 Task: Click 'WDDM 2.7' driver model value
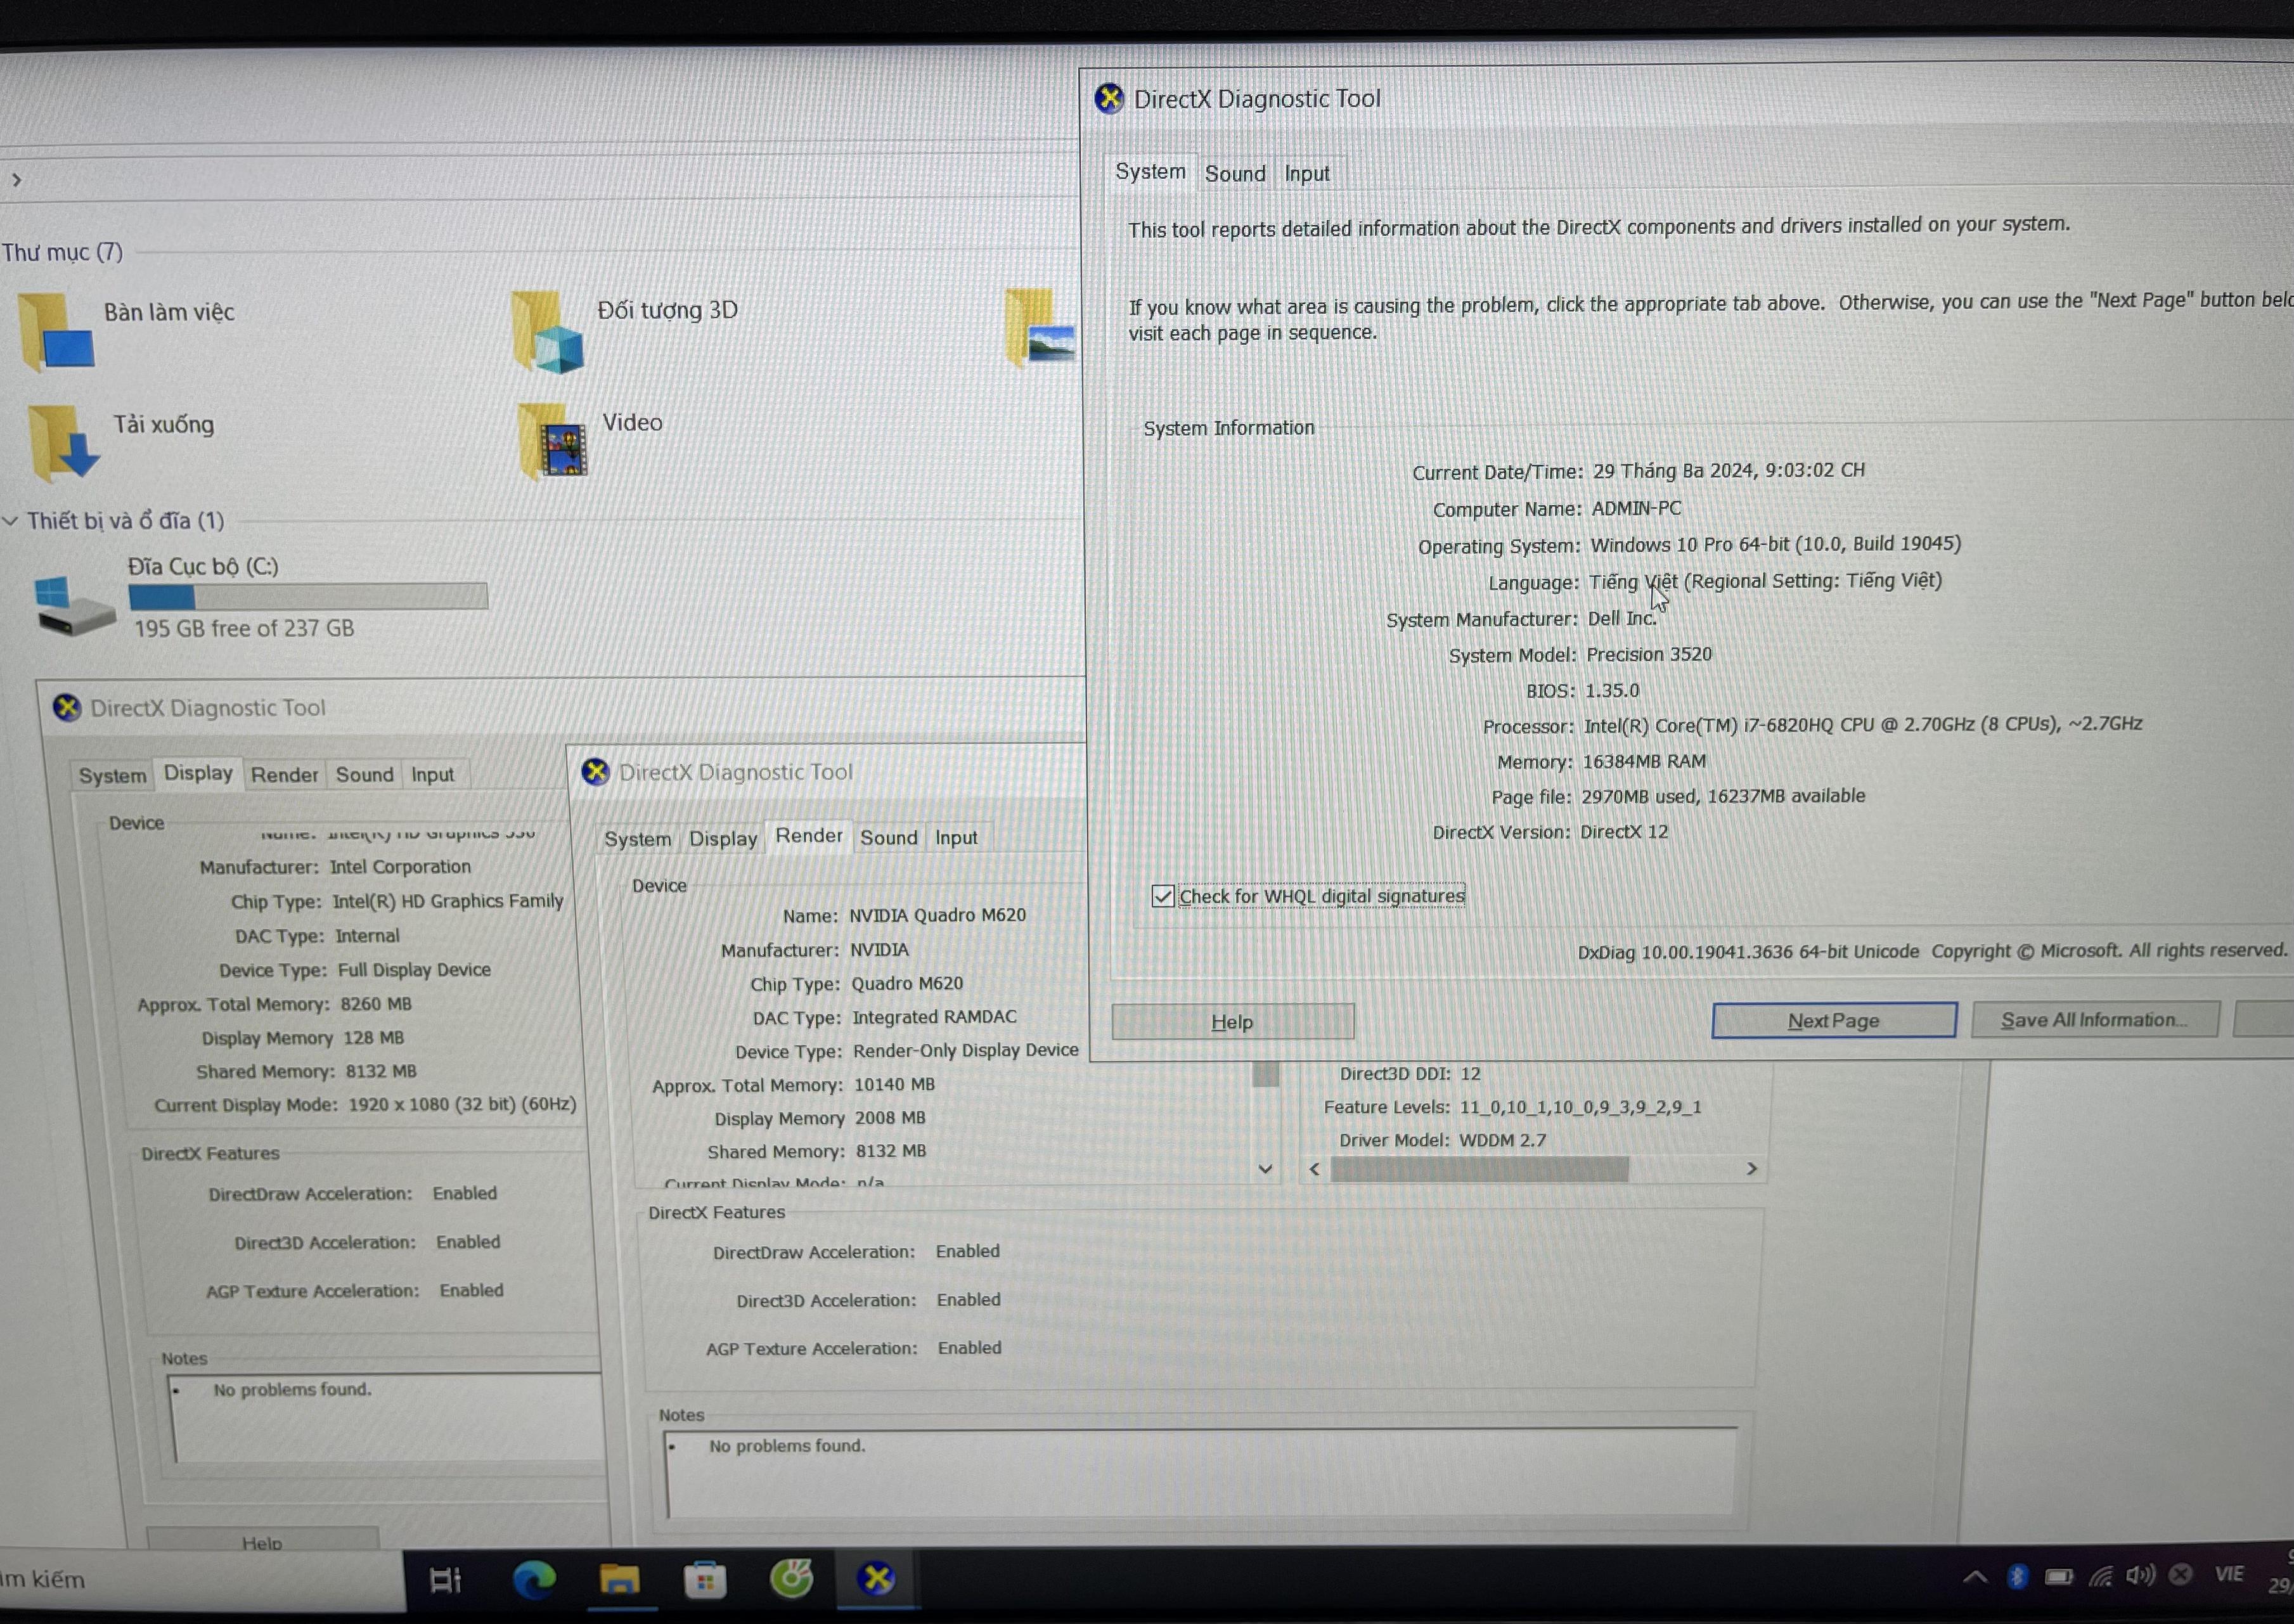1502,1140
